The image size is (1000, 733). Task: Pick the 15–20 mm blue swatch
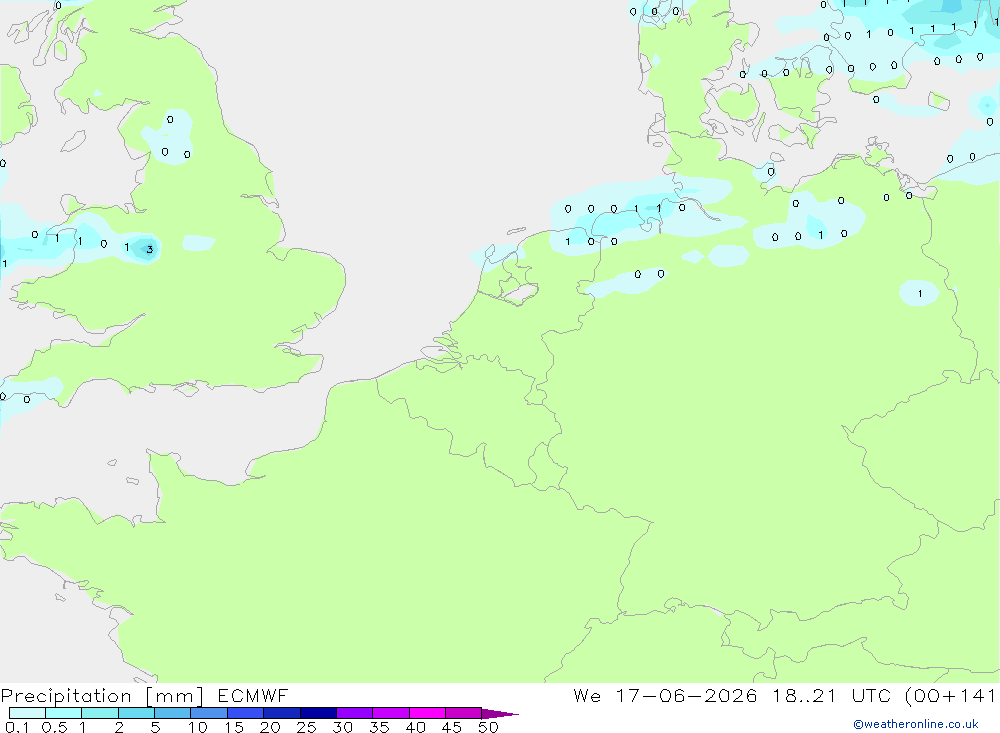click(x=245, y=713)
